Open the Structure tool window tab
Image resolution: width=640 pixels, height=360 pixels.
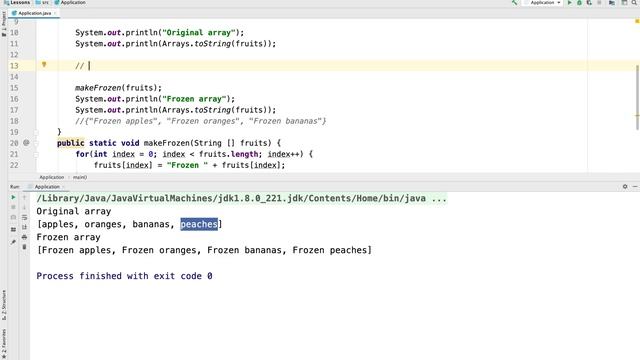(x=4, y=305)
